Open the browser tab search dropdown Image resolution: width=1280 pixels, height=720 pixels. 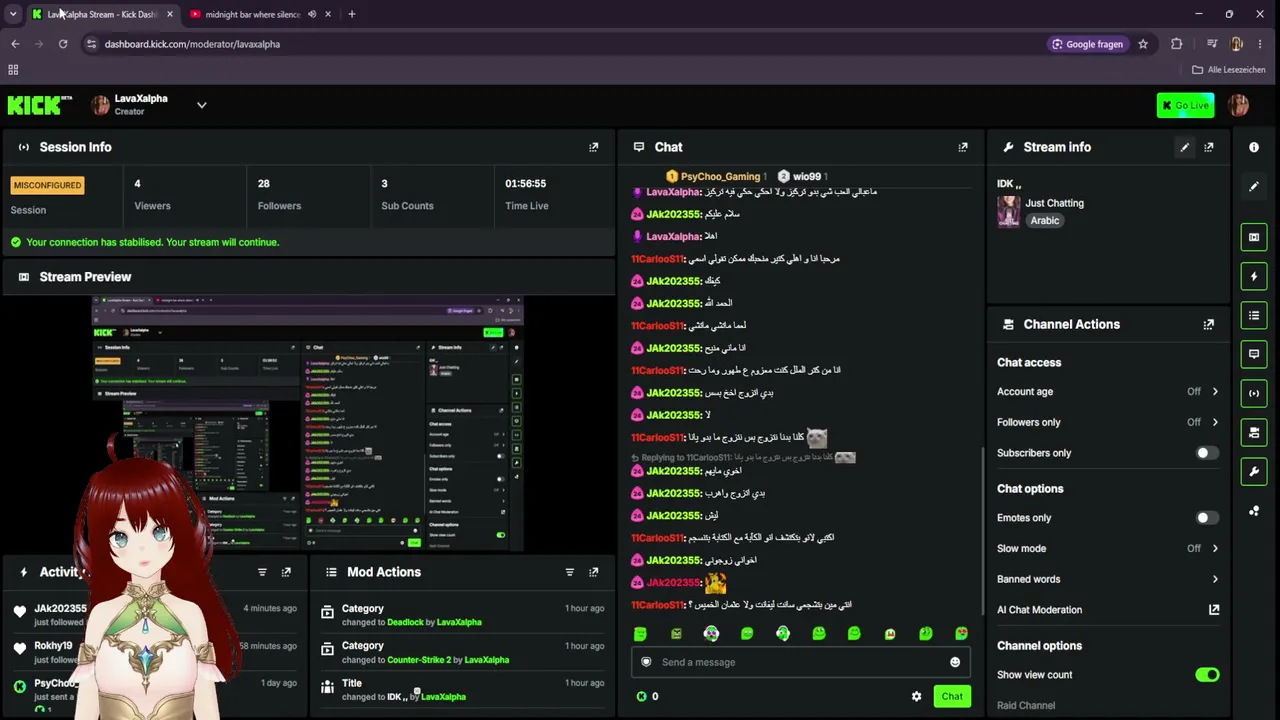13,14
